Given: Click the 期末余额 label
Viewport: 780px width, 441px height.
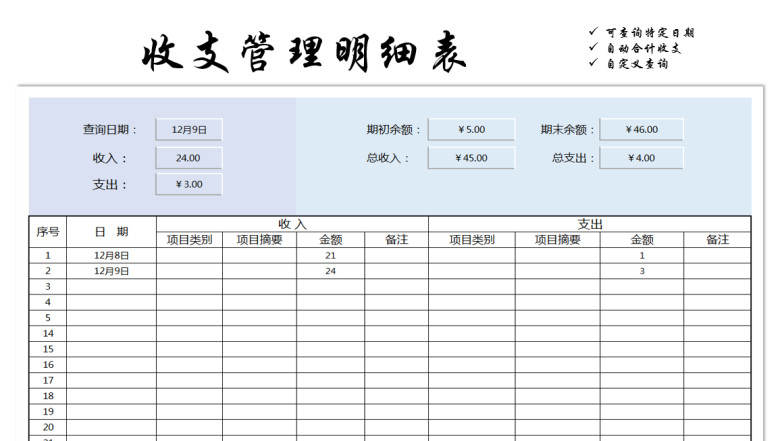Looking at the screenshot, I should click(x=568, y=130).
